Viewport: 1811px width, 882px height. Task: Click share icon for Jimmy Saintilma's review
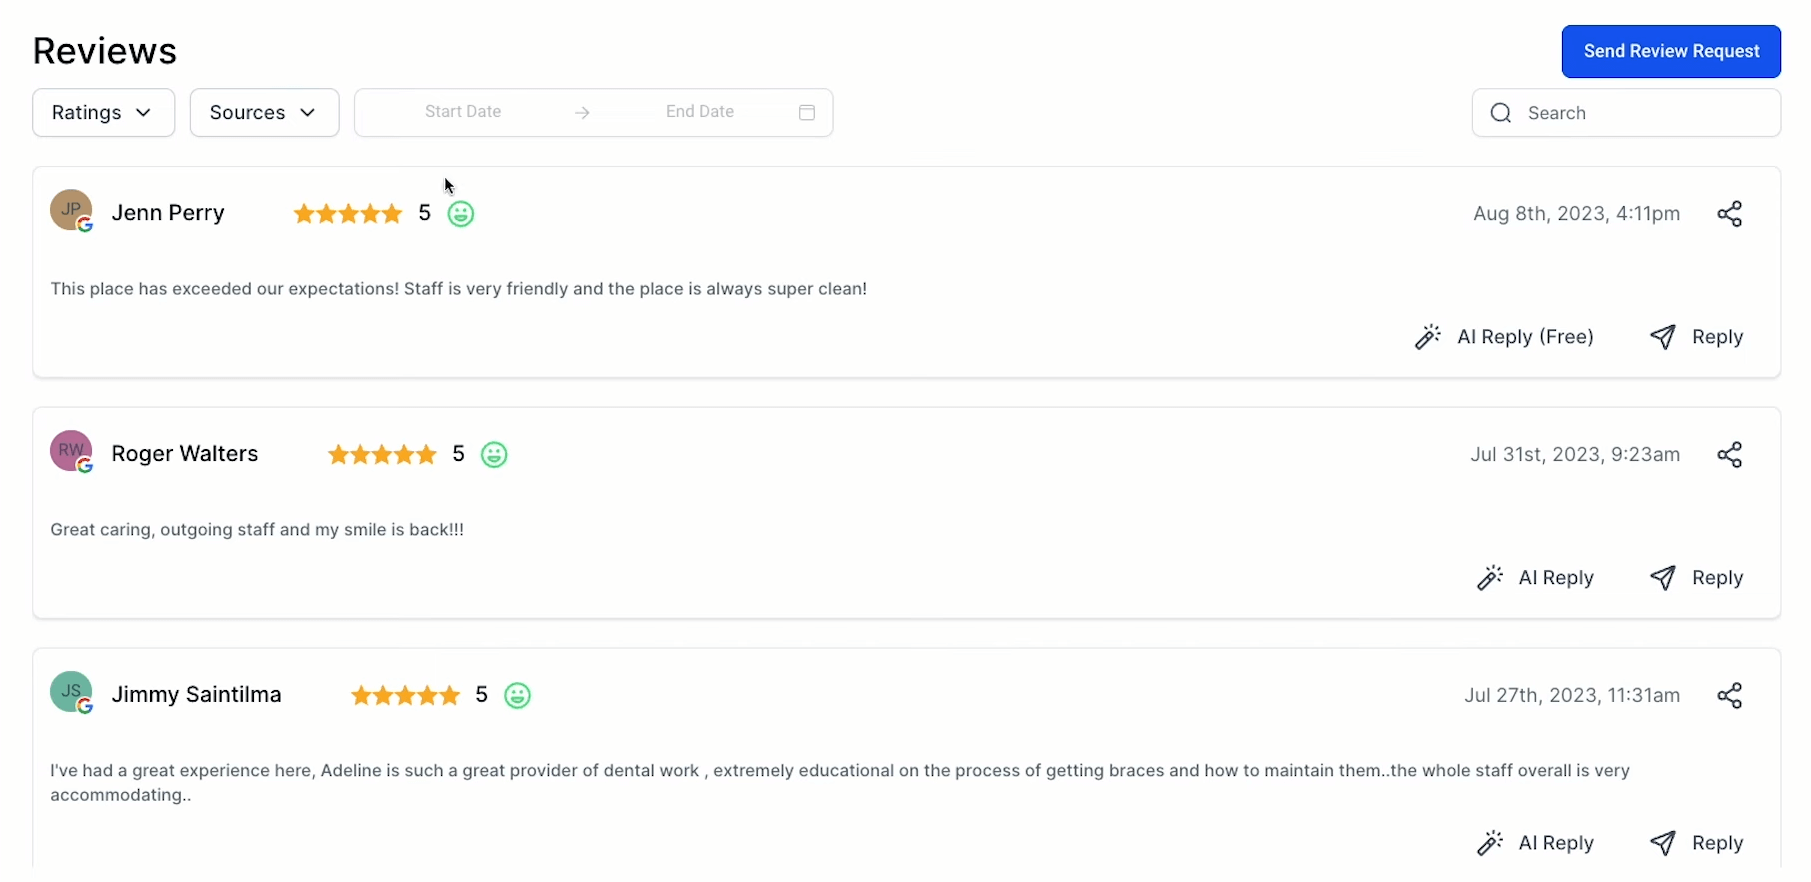pos(1729,696)
